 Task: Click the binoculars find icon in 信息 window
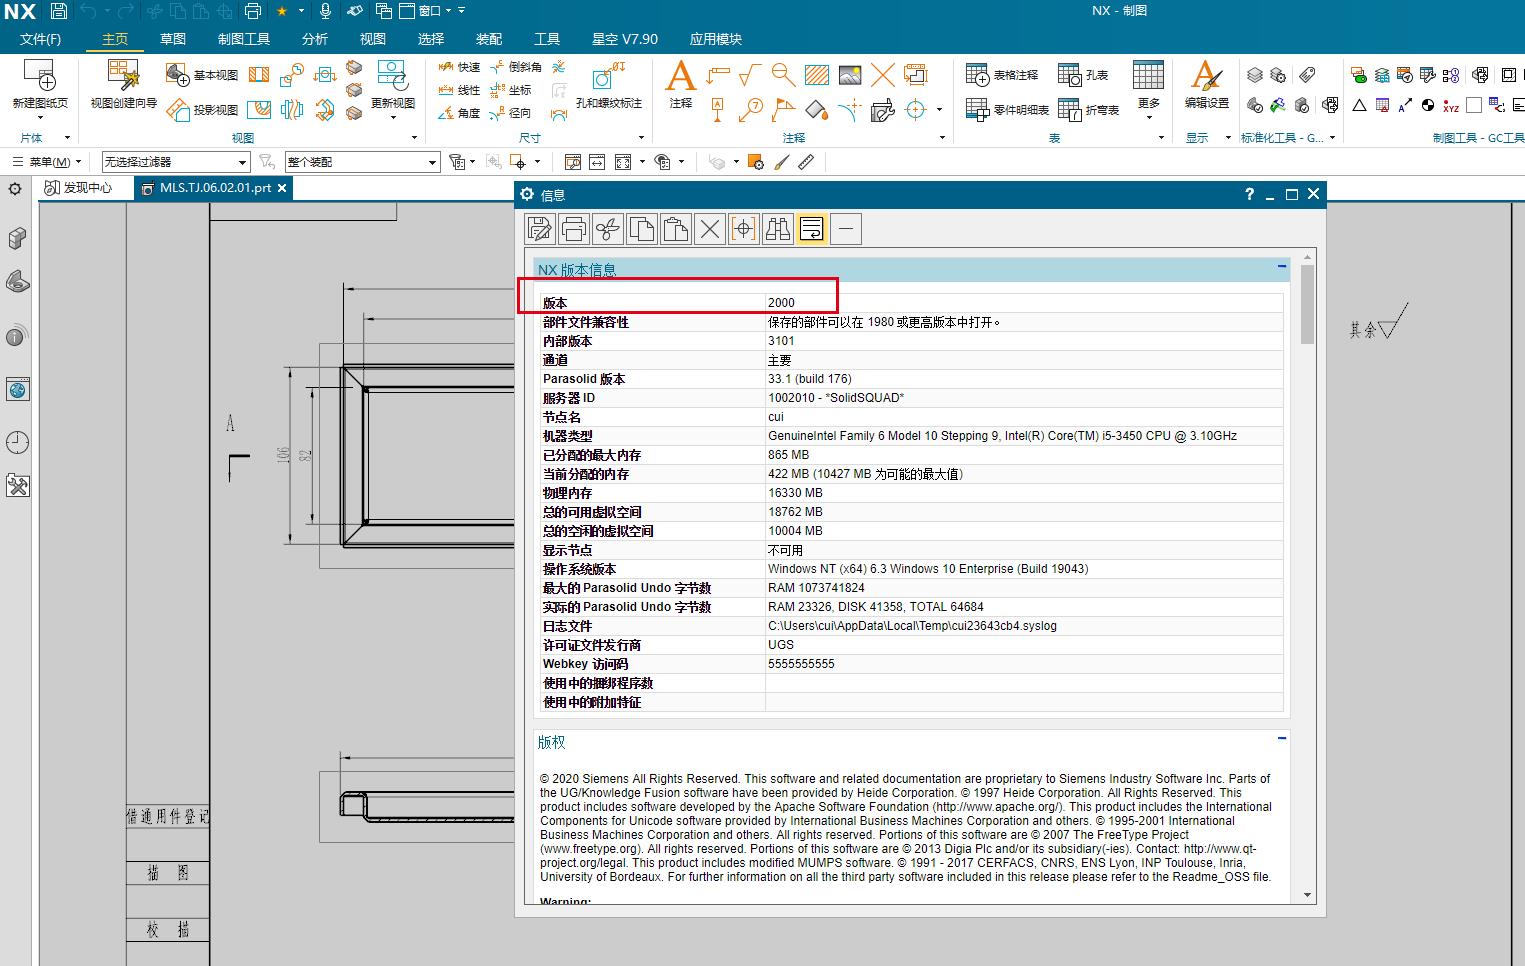[x=778, y=229]
